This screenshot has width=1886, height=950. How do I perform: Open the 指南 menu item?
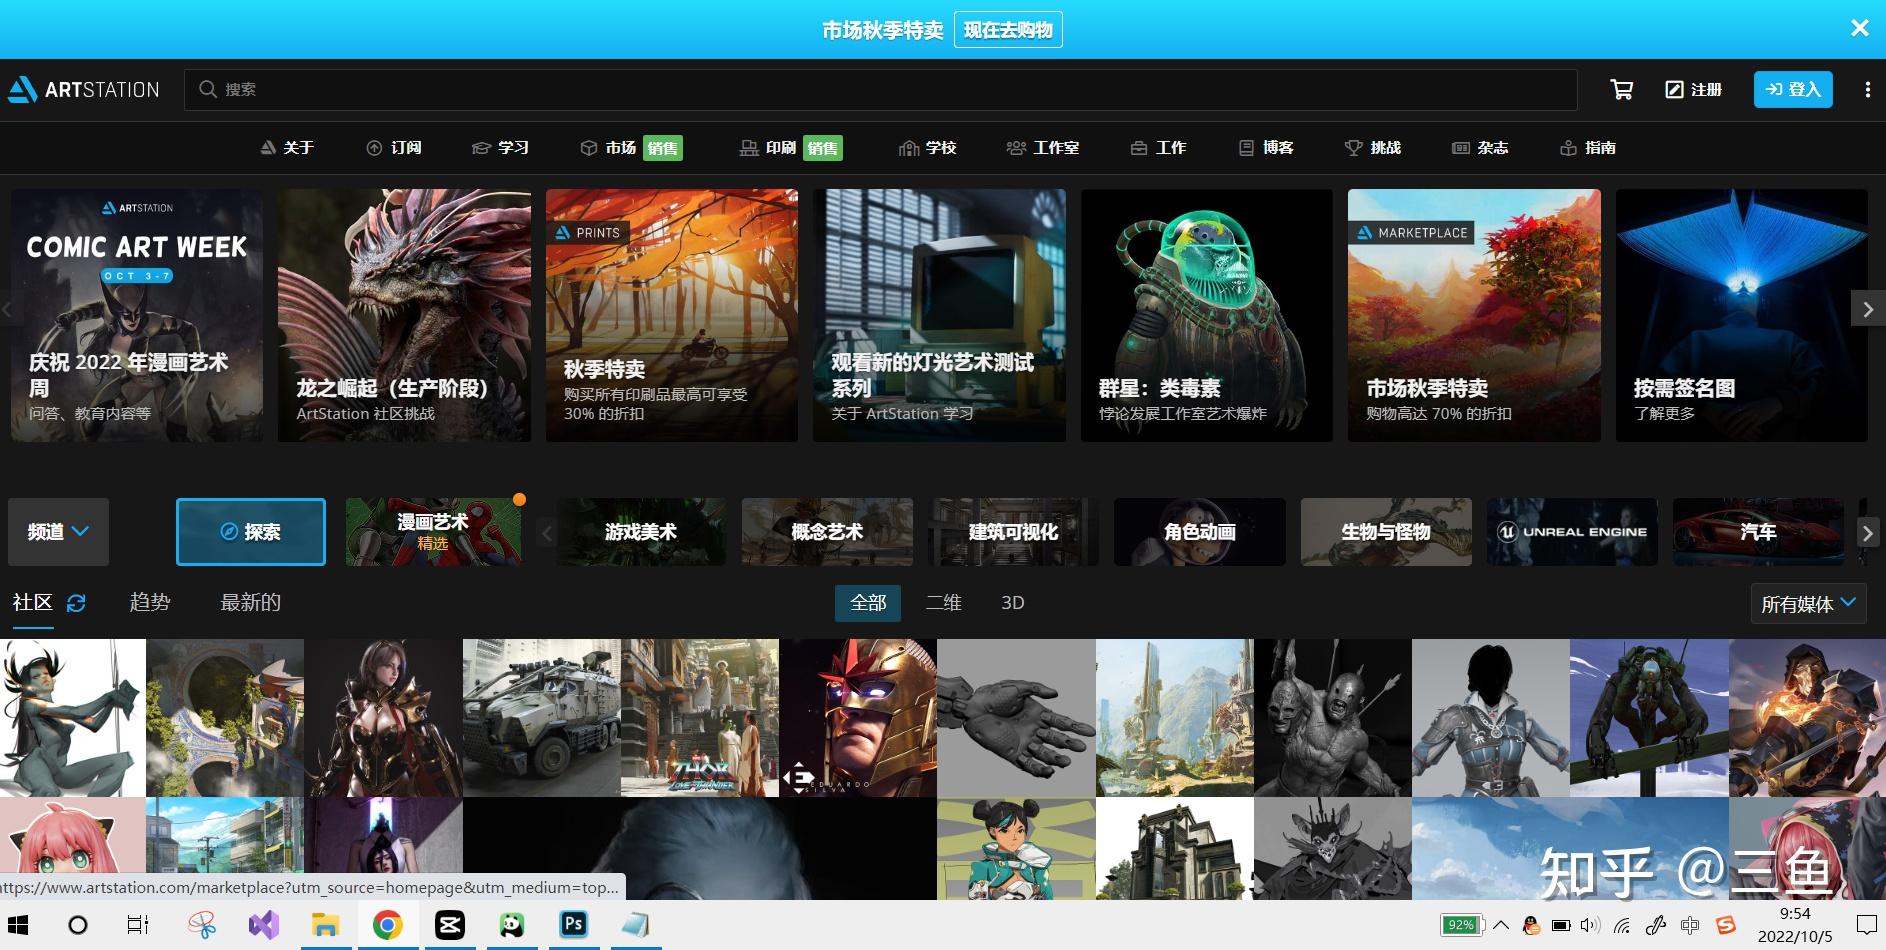click(x=1588, y=148)
